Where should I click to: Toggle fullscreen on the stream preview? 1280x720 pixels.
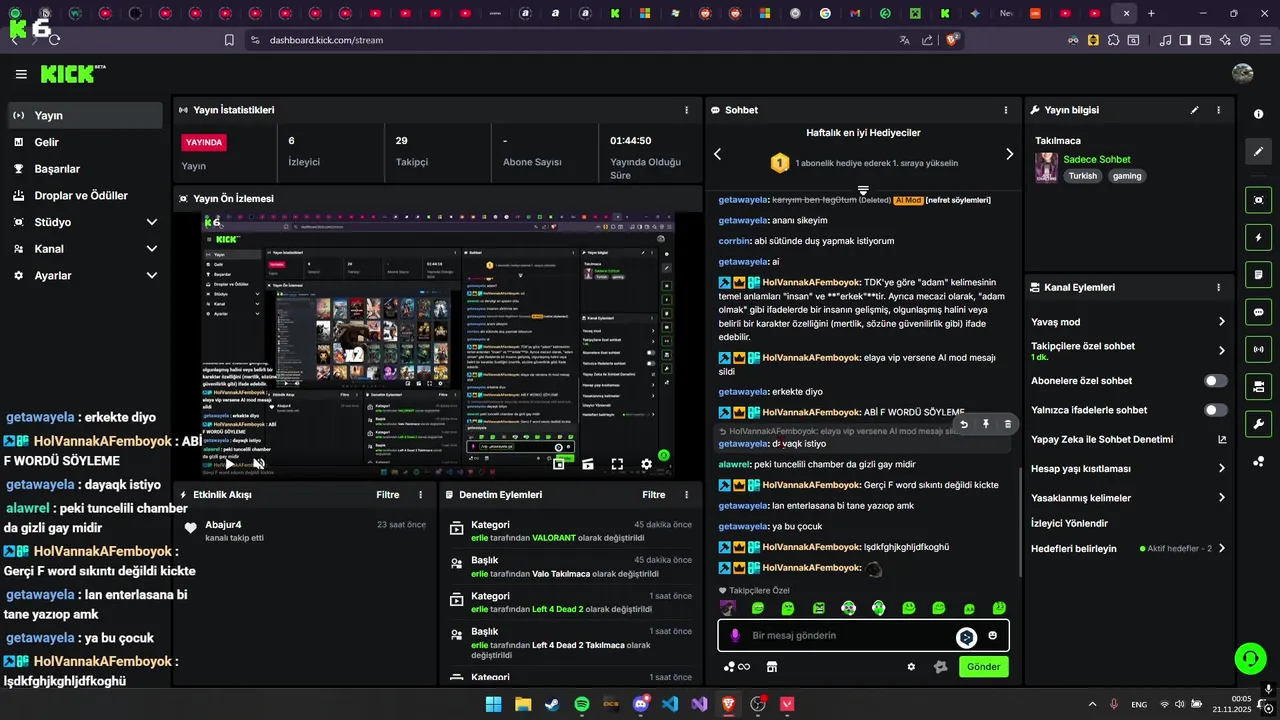[x=617, y=464]
